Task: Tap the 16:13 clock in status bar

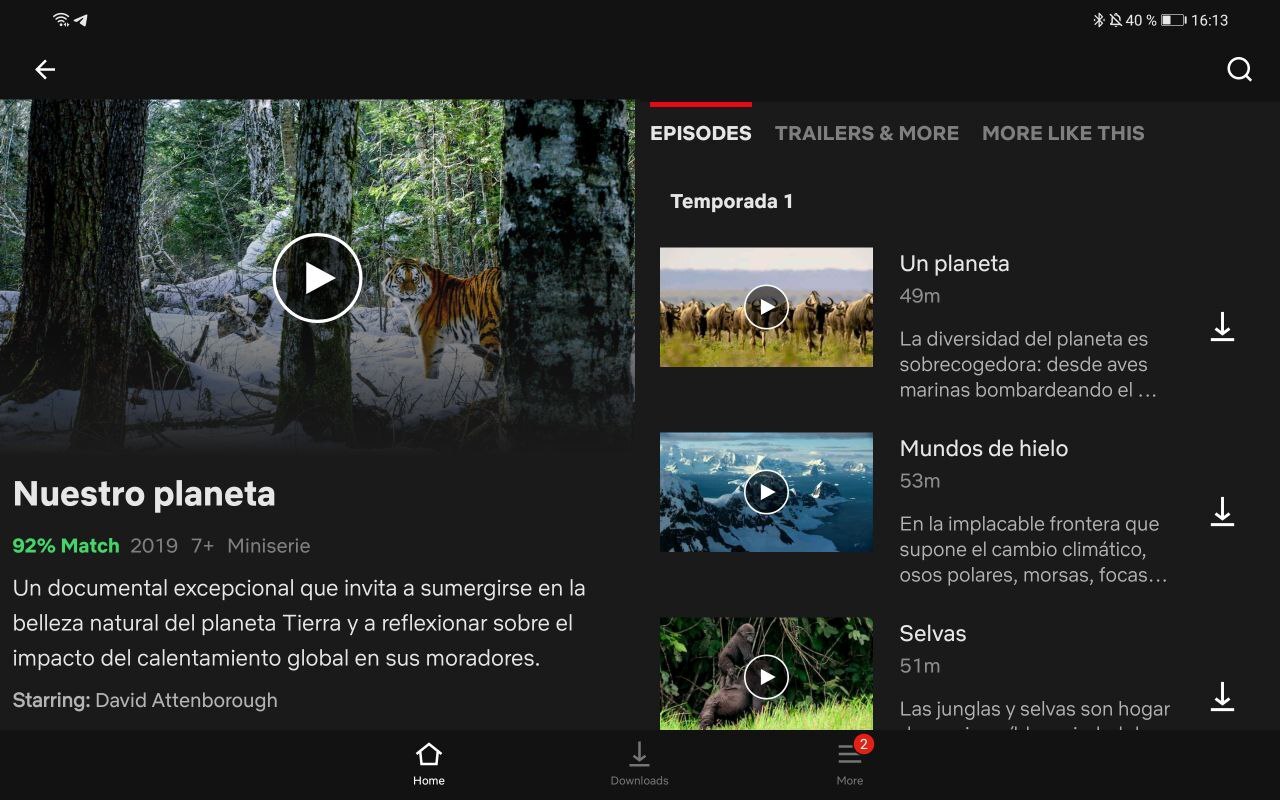Action: [x=1209, y=20]
